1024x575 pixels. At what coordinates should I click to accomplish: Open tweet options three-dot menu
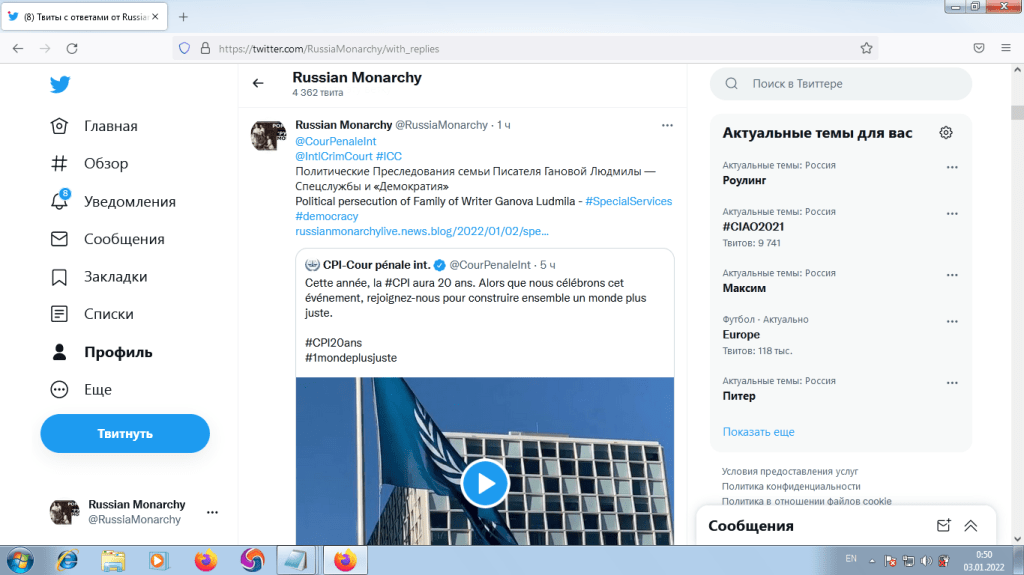pos(667,125)
